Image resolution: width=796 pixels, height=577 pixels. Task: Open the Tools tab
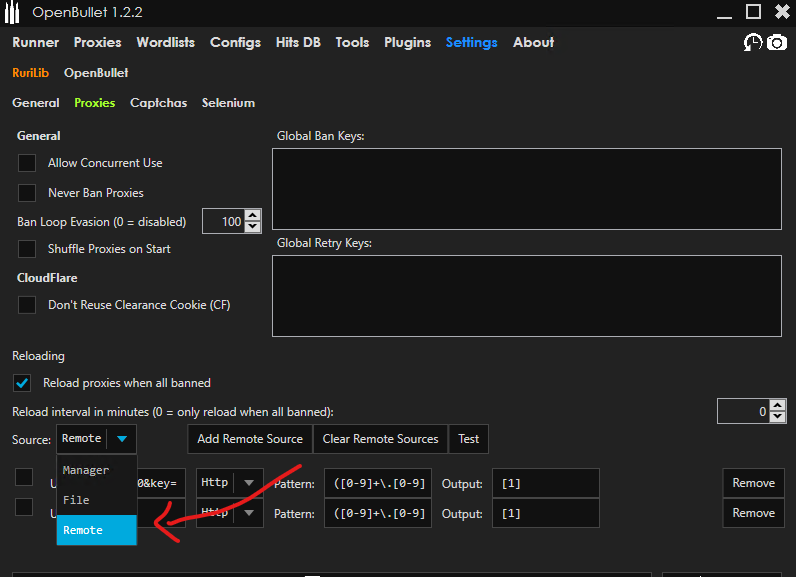(352, 43)
